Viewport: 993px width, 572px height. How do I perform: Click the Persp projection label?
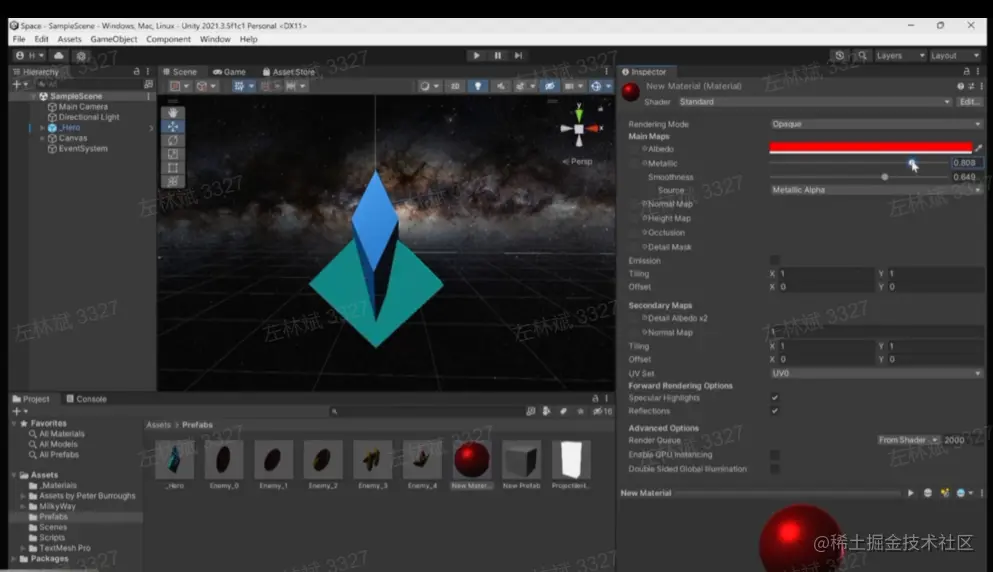point(578,162)
